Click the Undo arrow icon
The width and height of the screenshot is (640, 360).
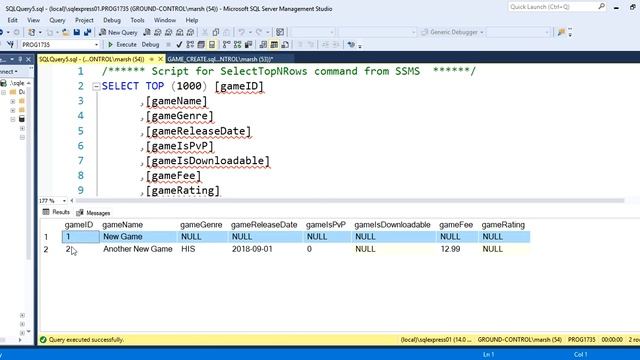pos(242,32)
